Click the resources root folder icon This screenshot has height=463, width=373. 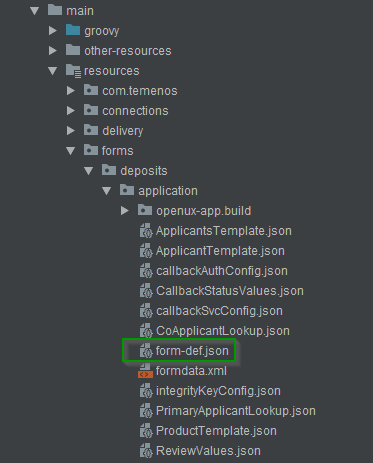[73, 71]
